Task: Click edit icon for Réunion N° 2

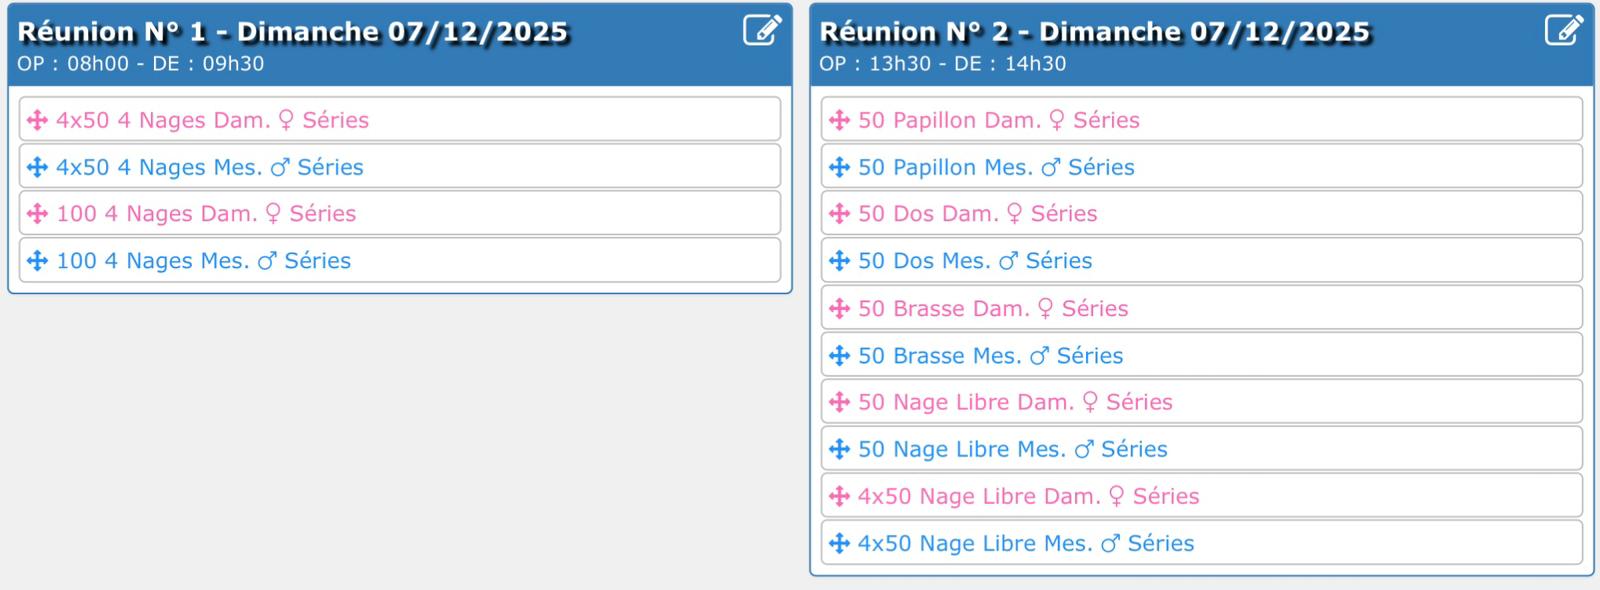Action: (x=1564, y=30)
